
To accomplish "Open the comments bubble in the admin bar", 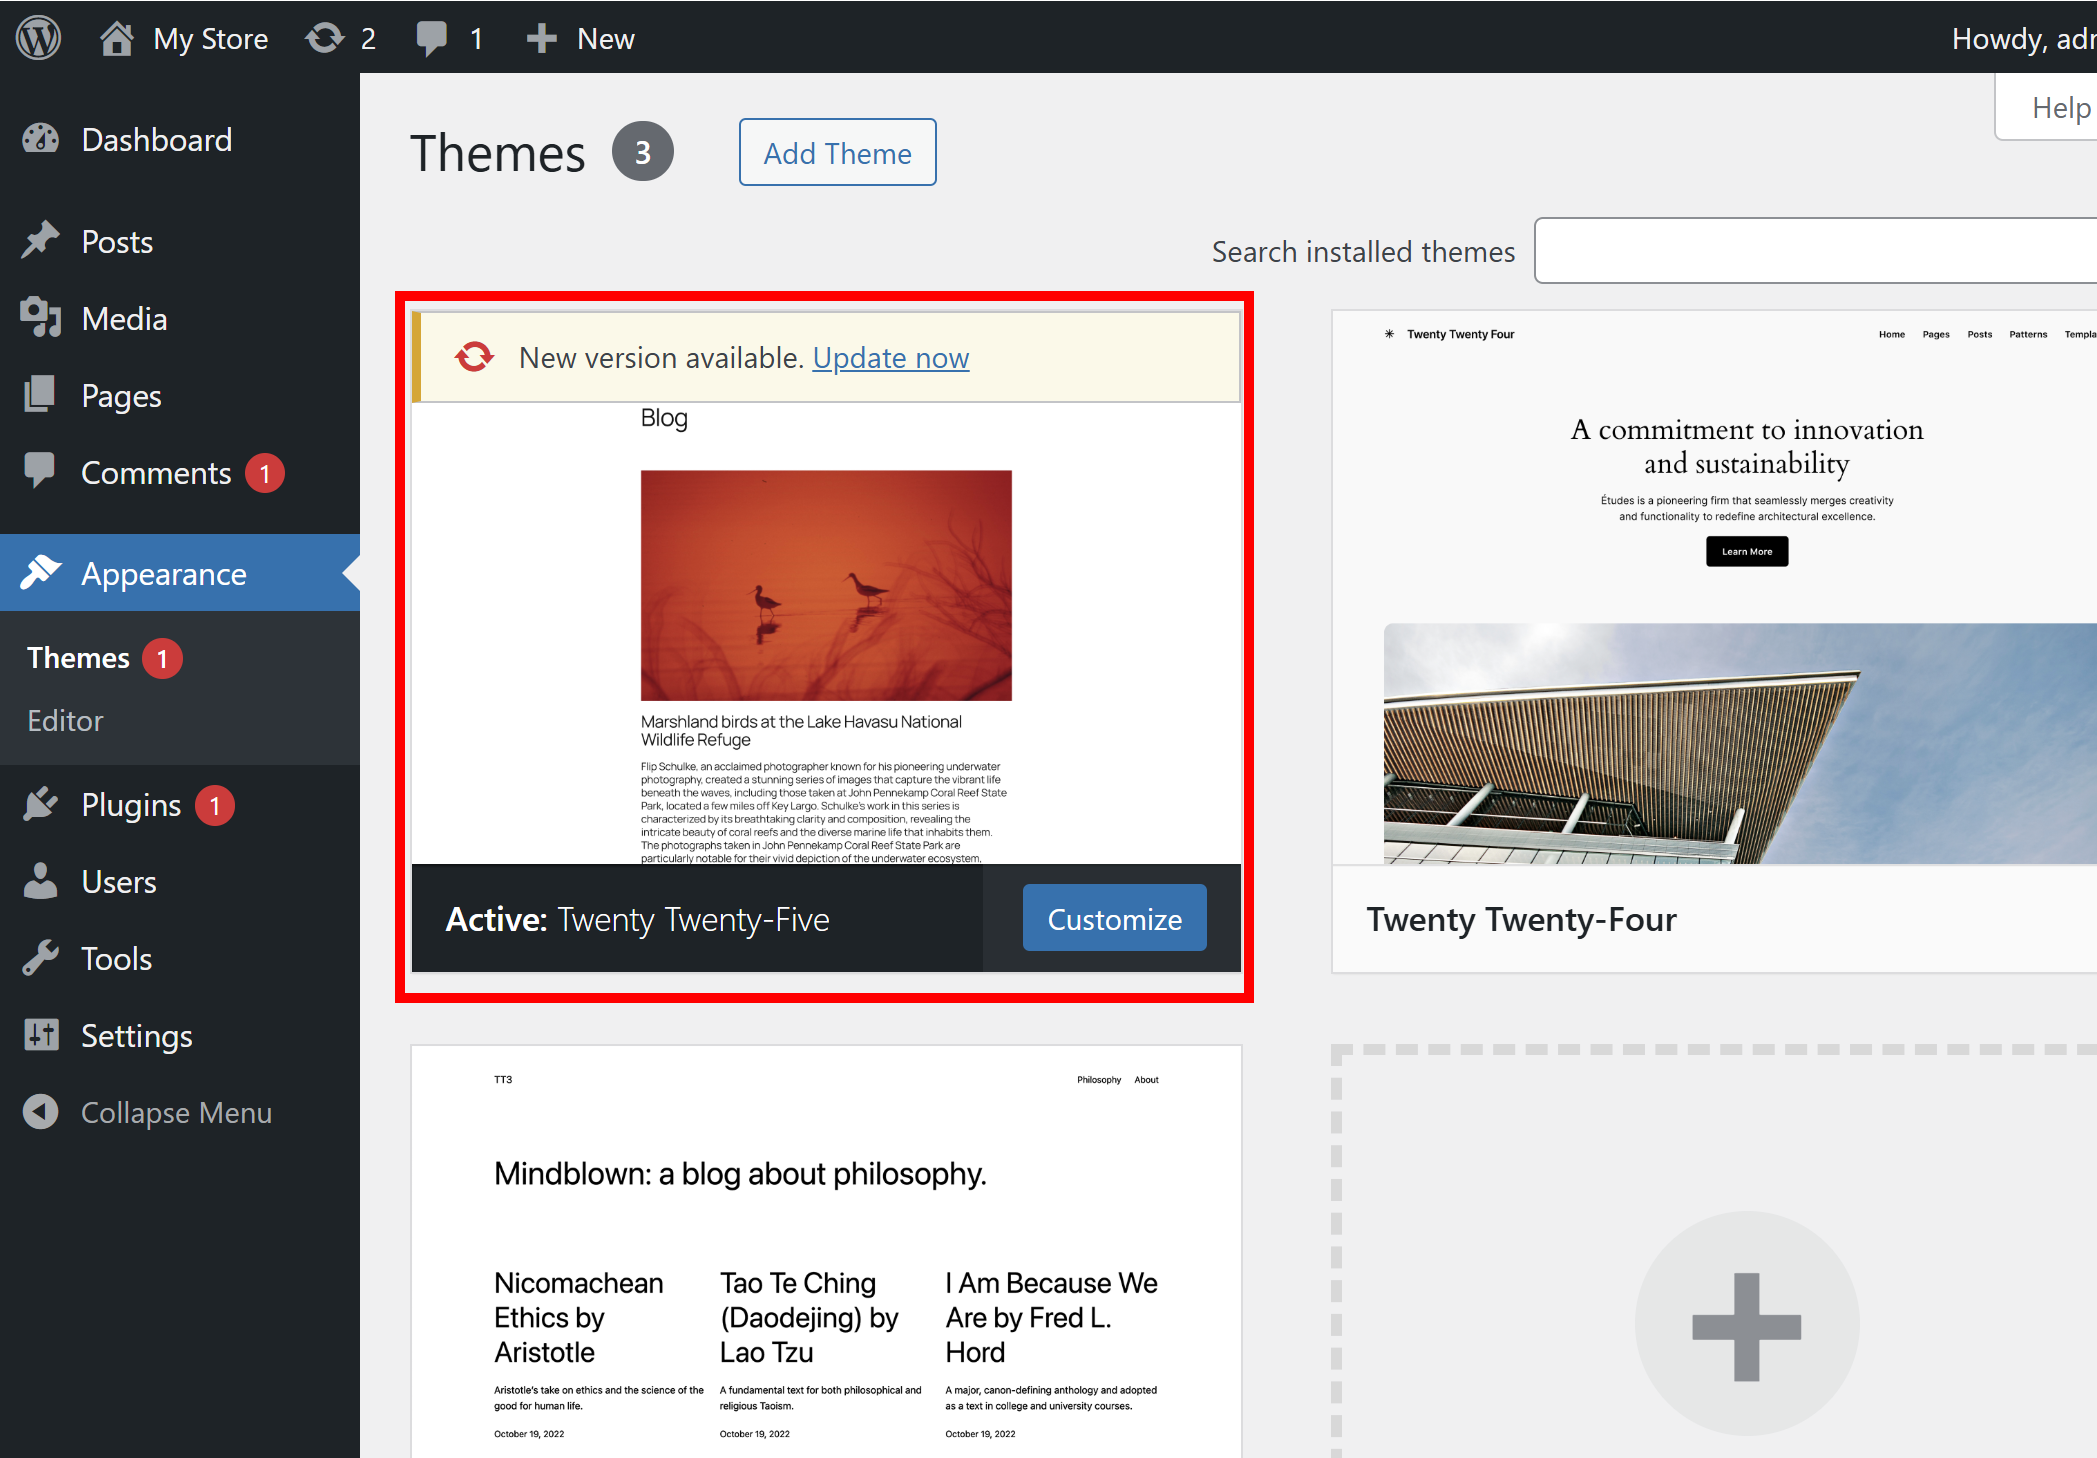I will coord(432,38).
